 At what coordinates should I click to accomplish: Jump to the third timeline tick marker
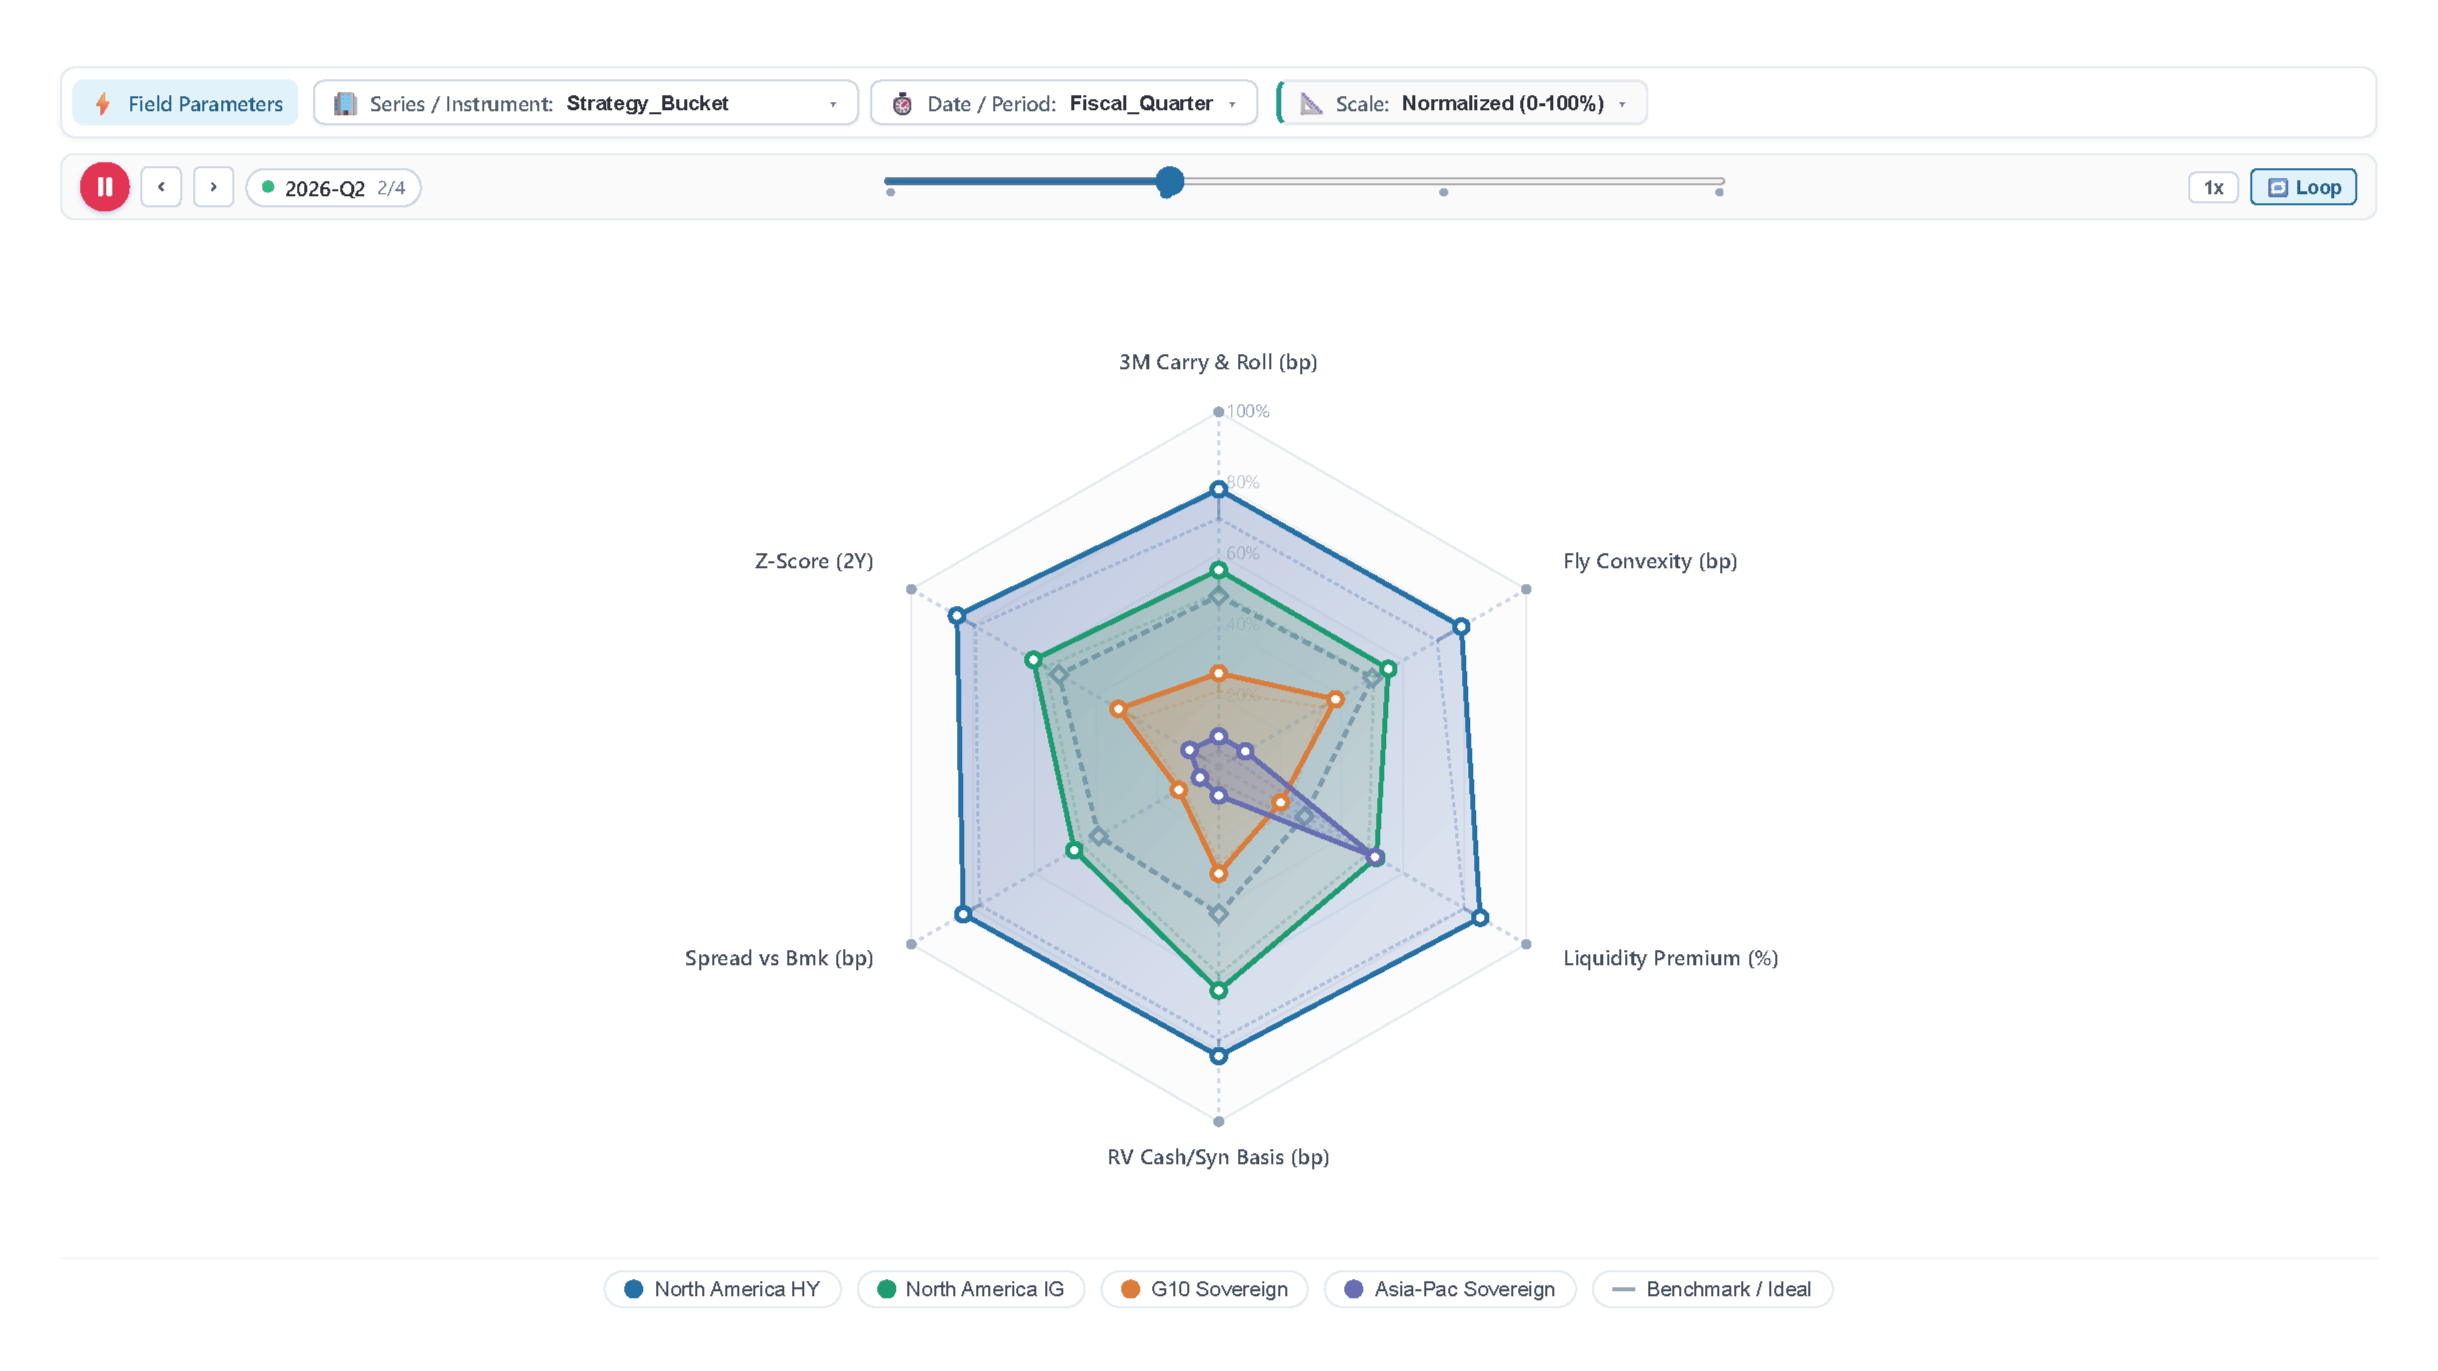1443,192
